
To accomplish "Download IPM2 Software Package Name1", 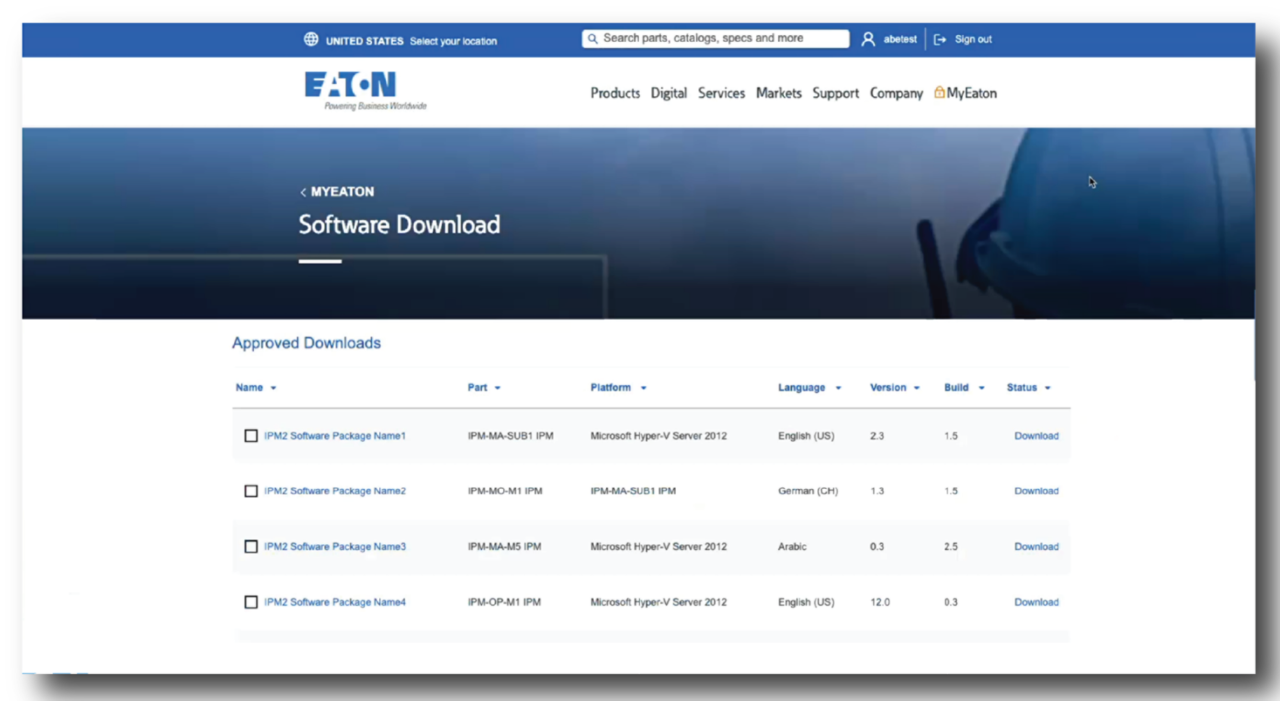I will tap(1036, 436).
